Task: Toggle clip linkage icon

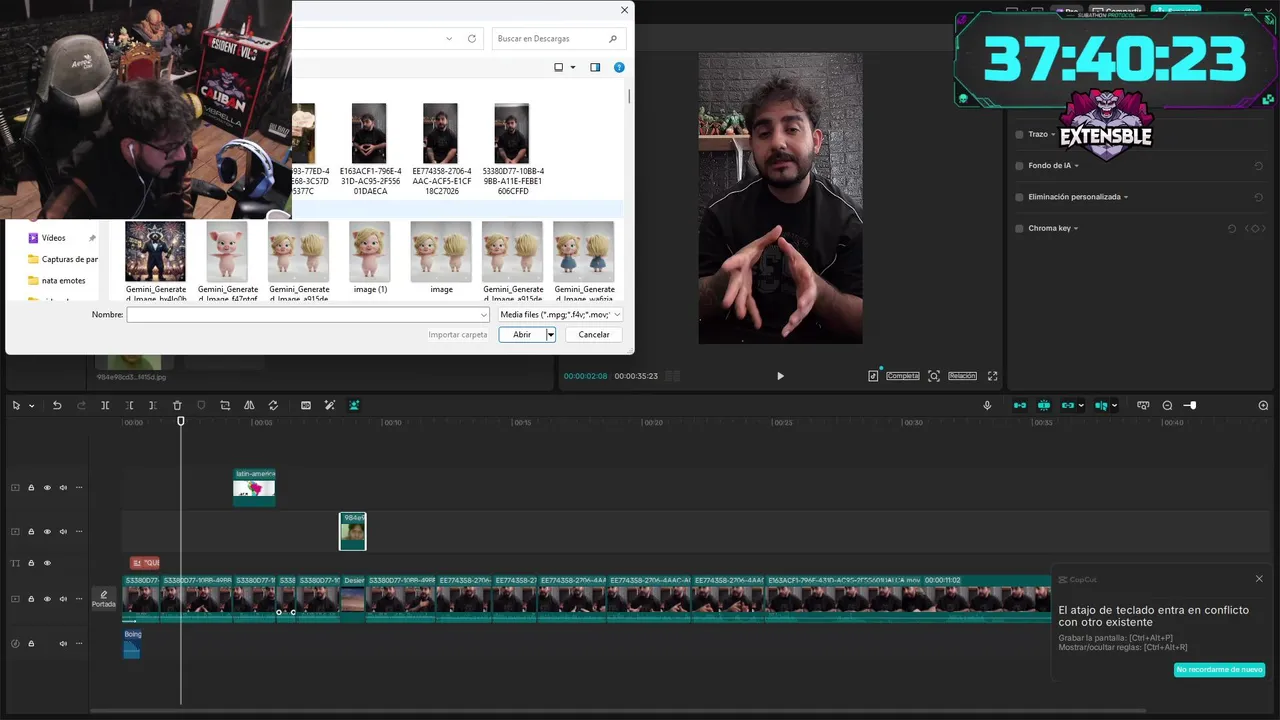Action: click(1068, 405)
